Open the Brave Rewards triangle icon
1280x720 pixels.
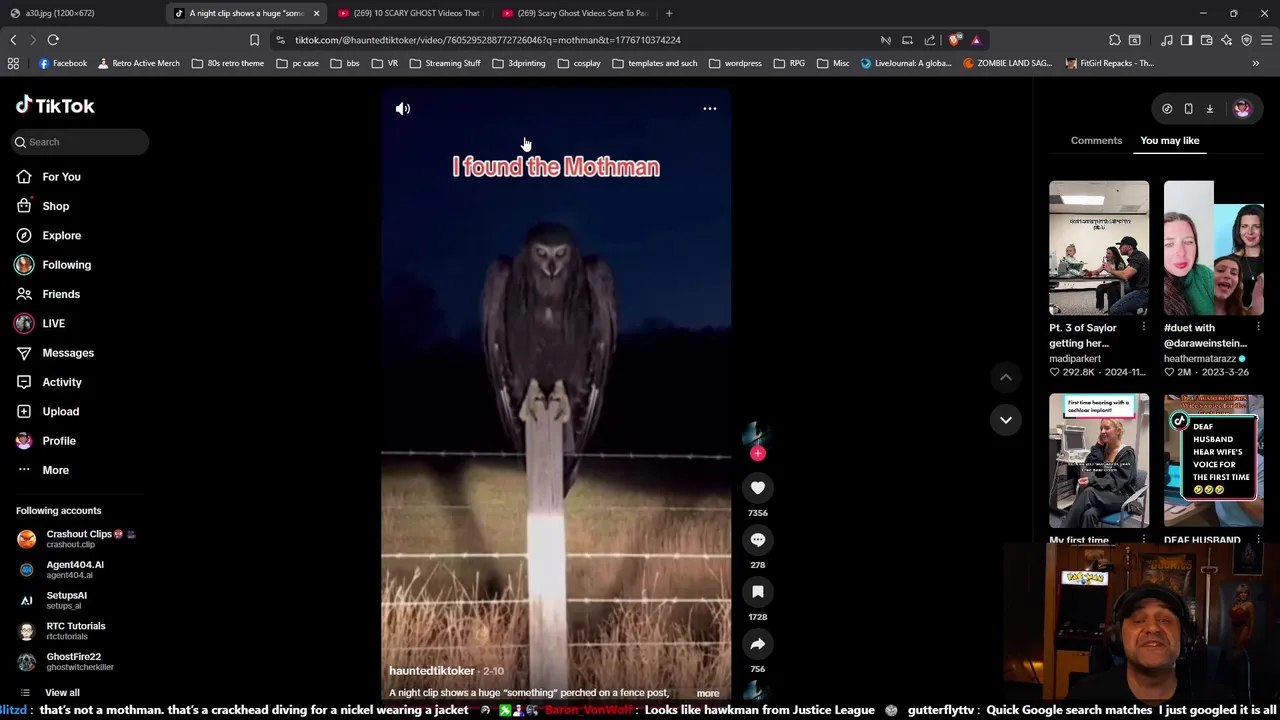[976, 40]
